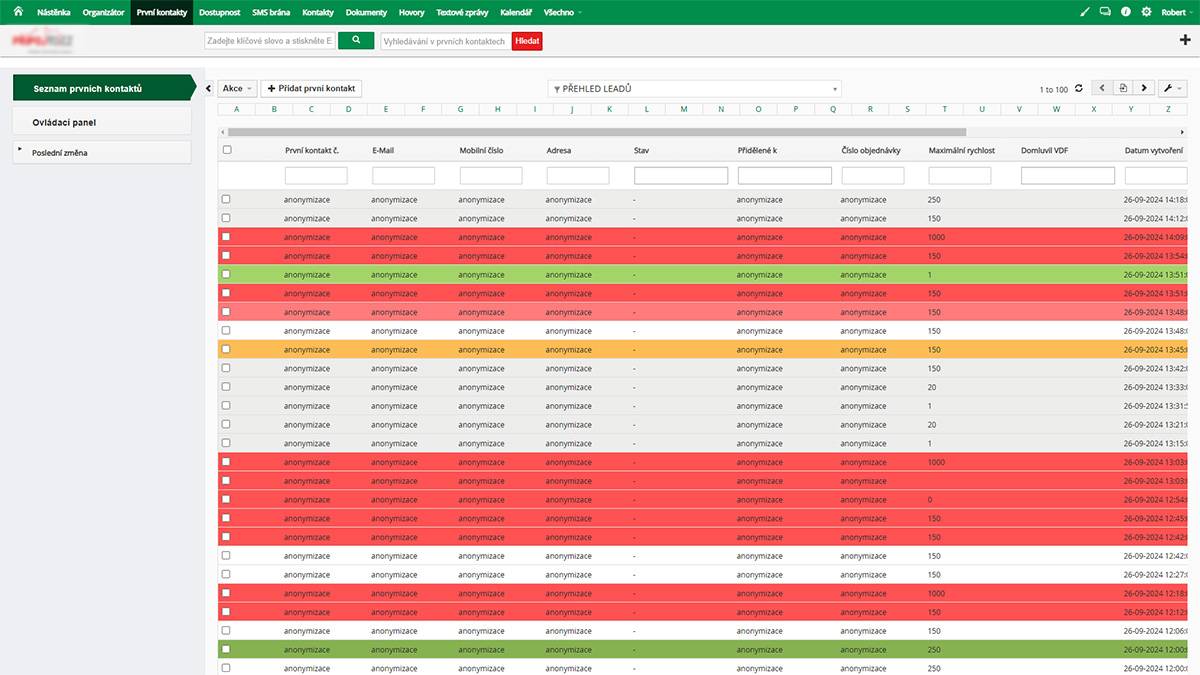This screenshot has width=1200, height=675.
Task: Click the Home icon in navbar
Action: 17,12
